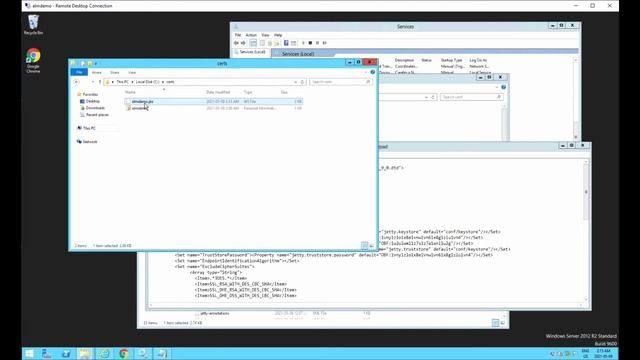Open recent locations dropdown next to Forward arrow
Screen dimensions: 640x360
click(x=93, y=82)
